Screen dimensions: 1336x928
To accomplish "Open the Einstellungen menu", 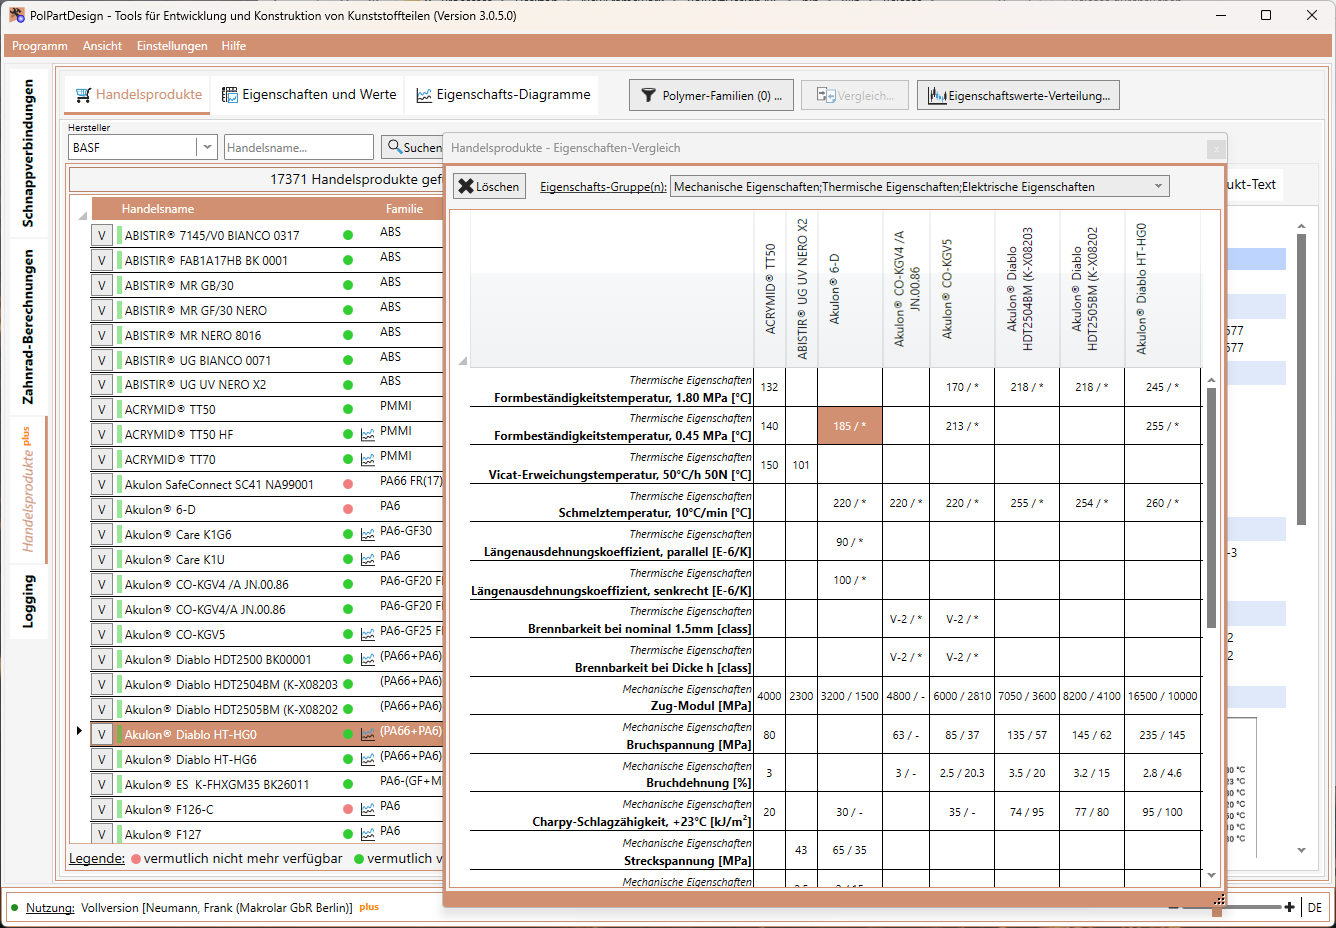I will 172,46.
